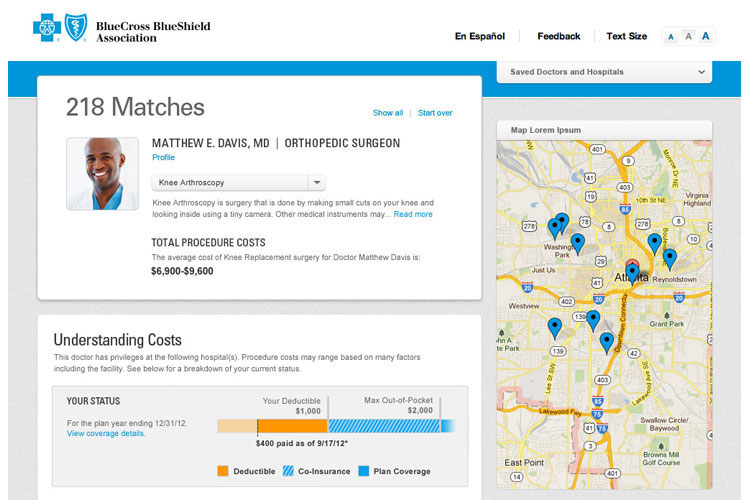The height and width of the screenshot is (500, 750).
Task: Click Max Out-of-Pocket $2,000 label
Action: 398,405
